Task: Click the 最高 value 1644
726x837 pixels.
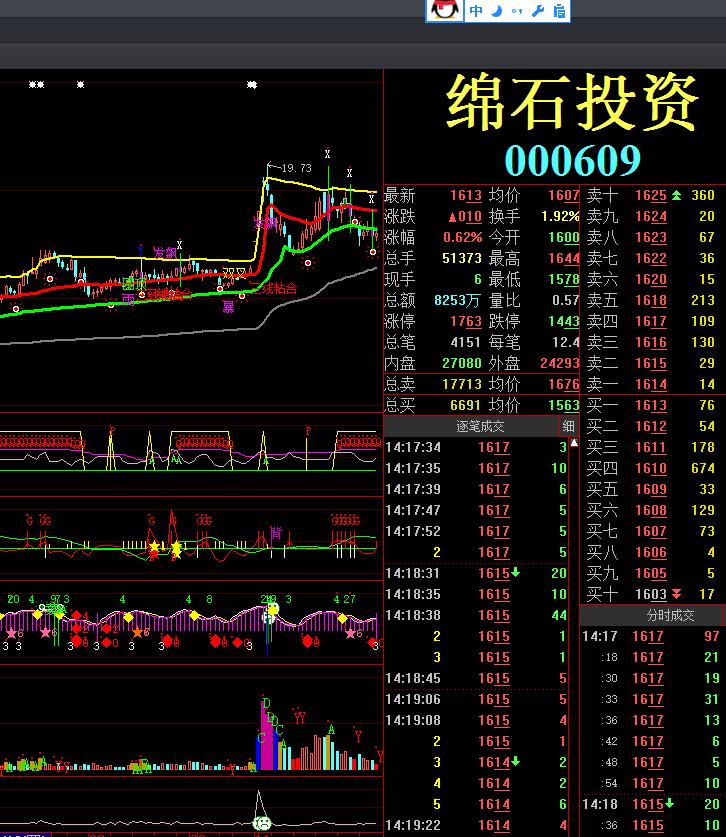Action: tap(564, 258)
